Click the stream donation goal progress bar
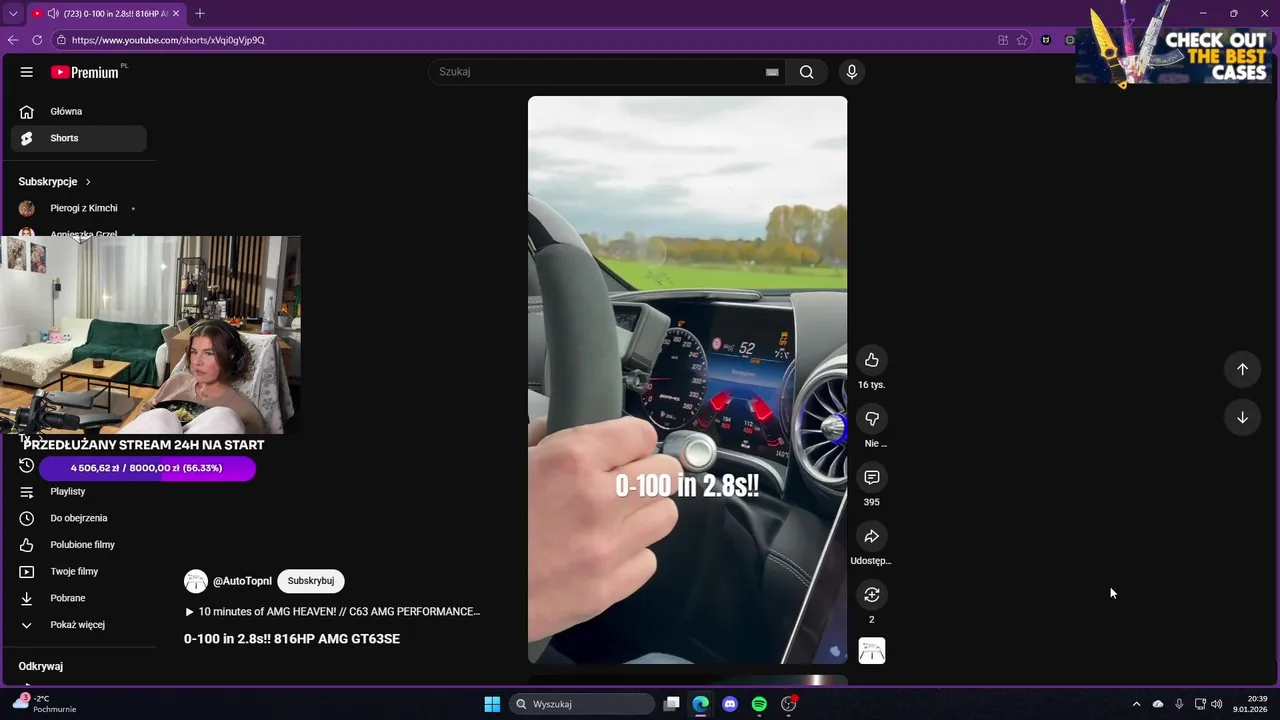1280x720 pixels. click(x=147, y=468)
